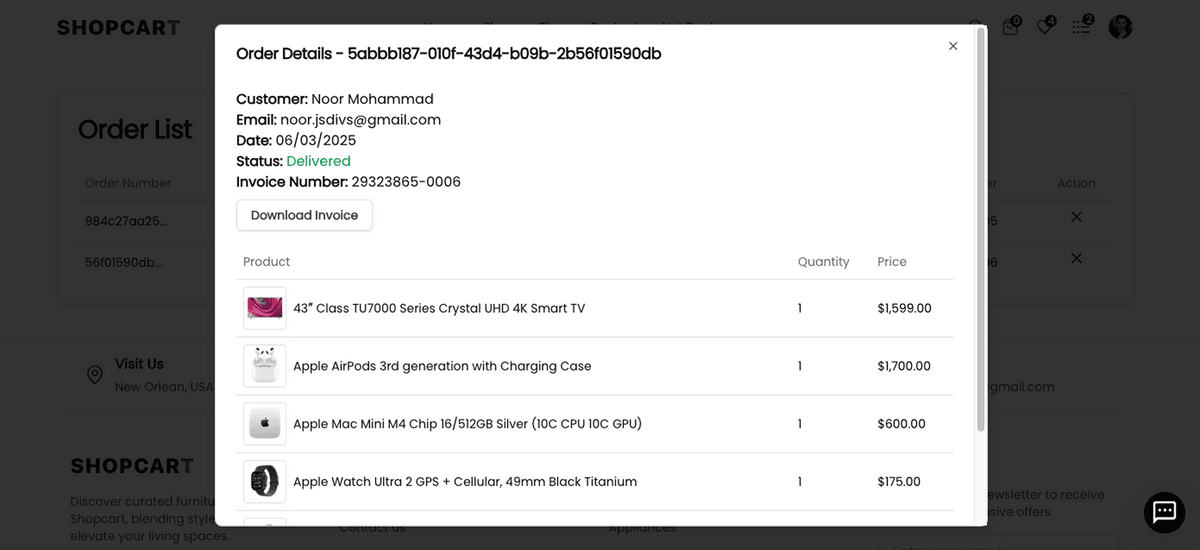Screen dimensions: 1200x550
Task: Open the shopping cart icon in header
Action: 1011,27
